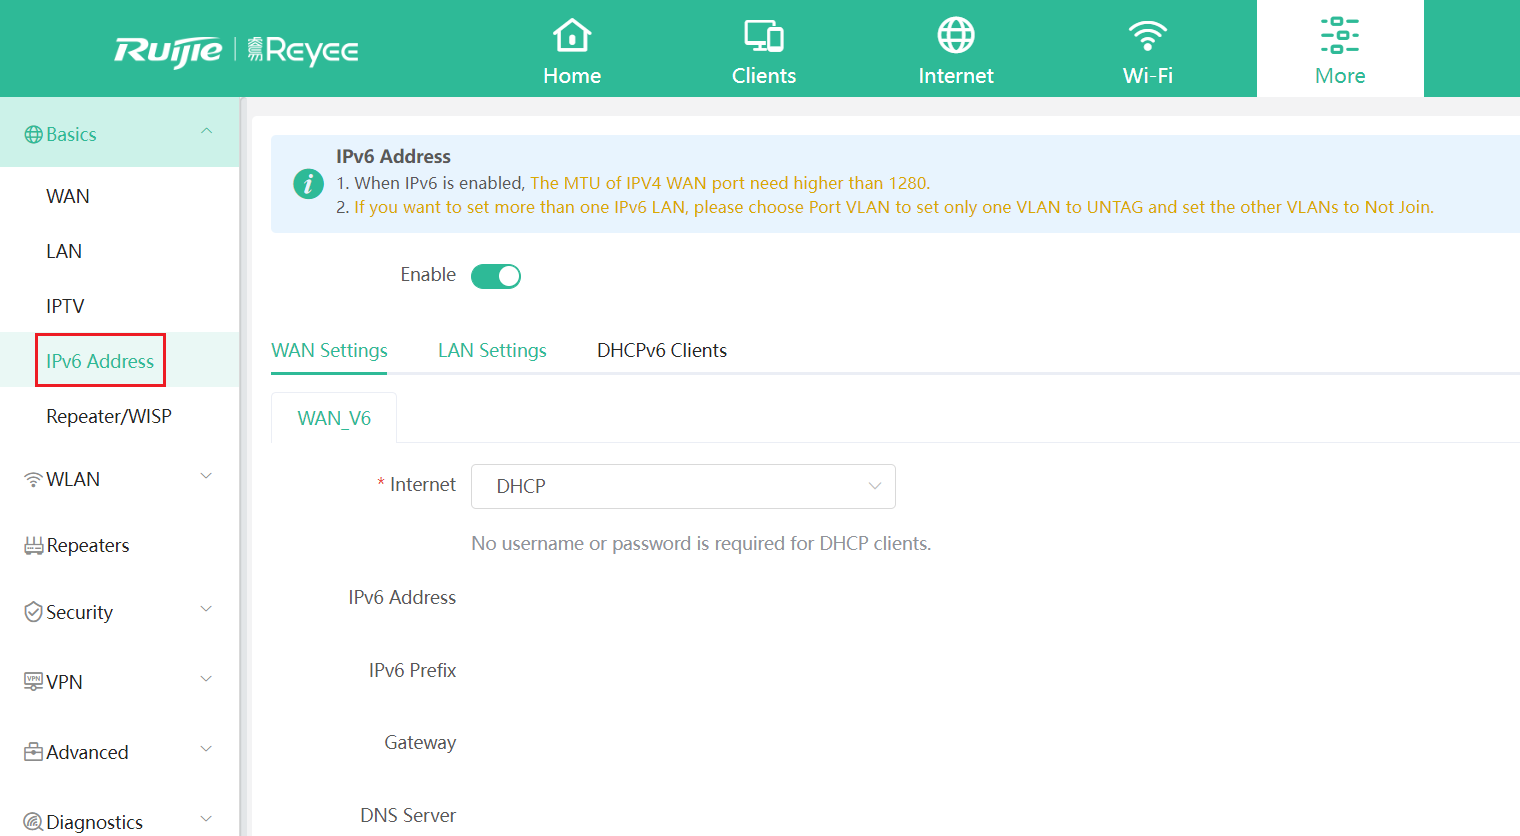Expand the Advanced menu chevron
This screenshot has height=836, width=1520.
point(207,750)
